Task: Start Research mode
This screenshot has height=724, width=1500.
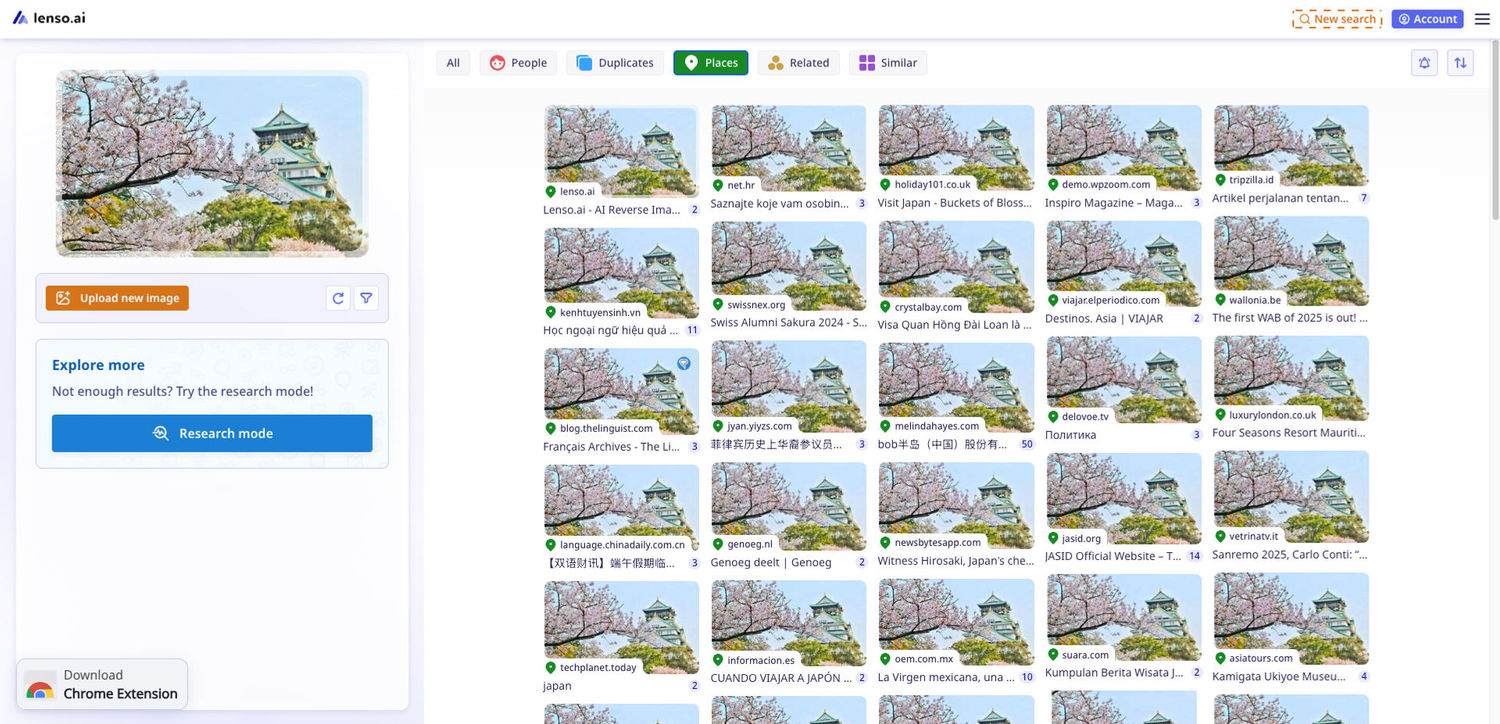Action: pos(212,433)
